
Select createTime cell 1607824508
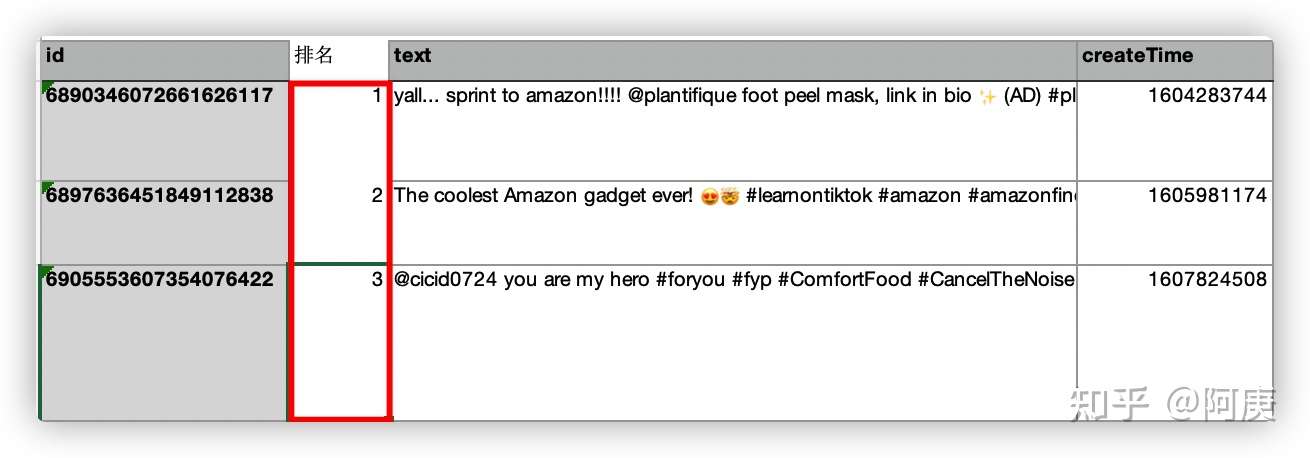1175,342
